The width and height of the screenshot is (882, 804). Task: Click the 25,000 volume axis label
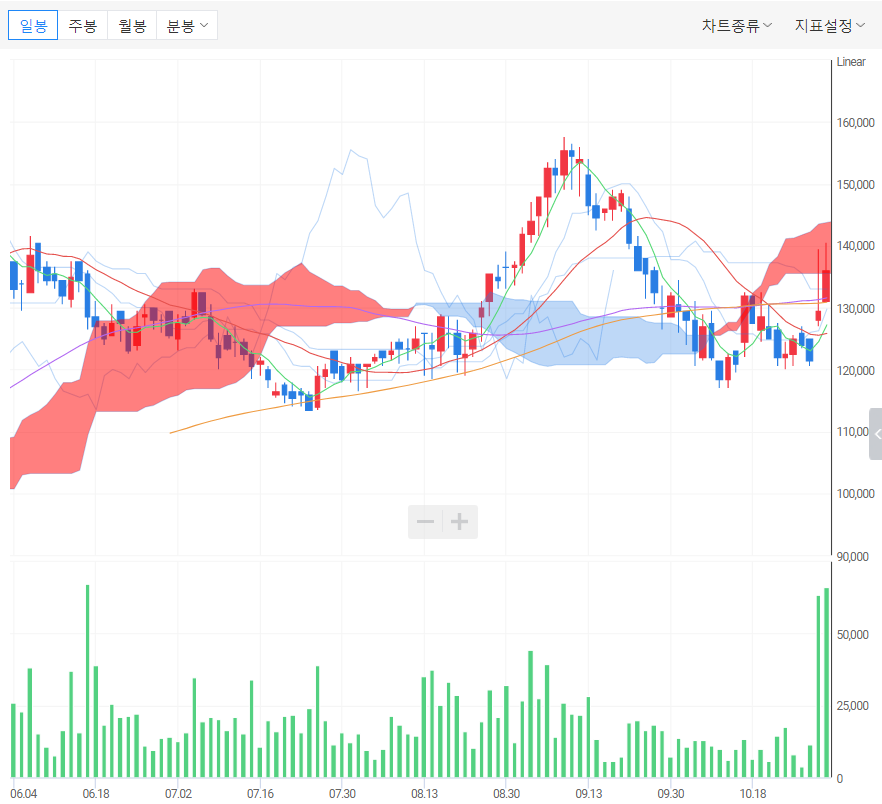tap(852, 706)
